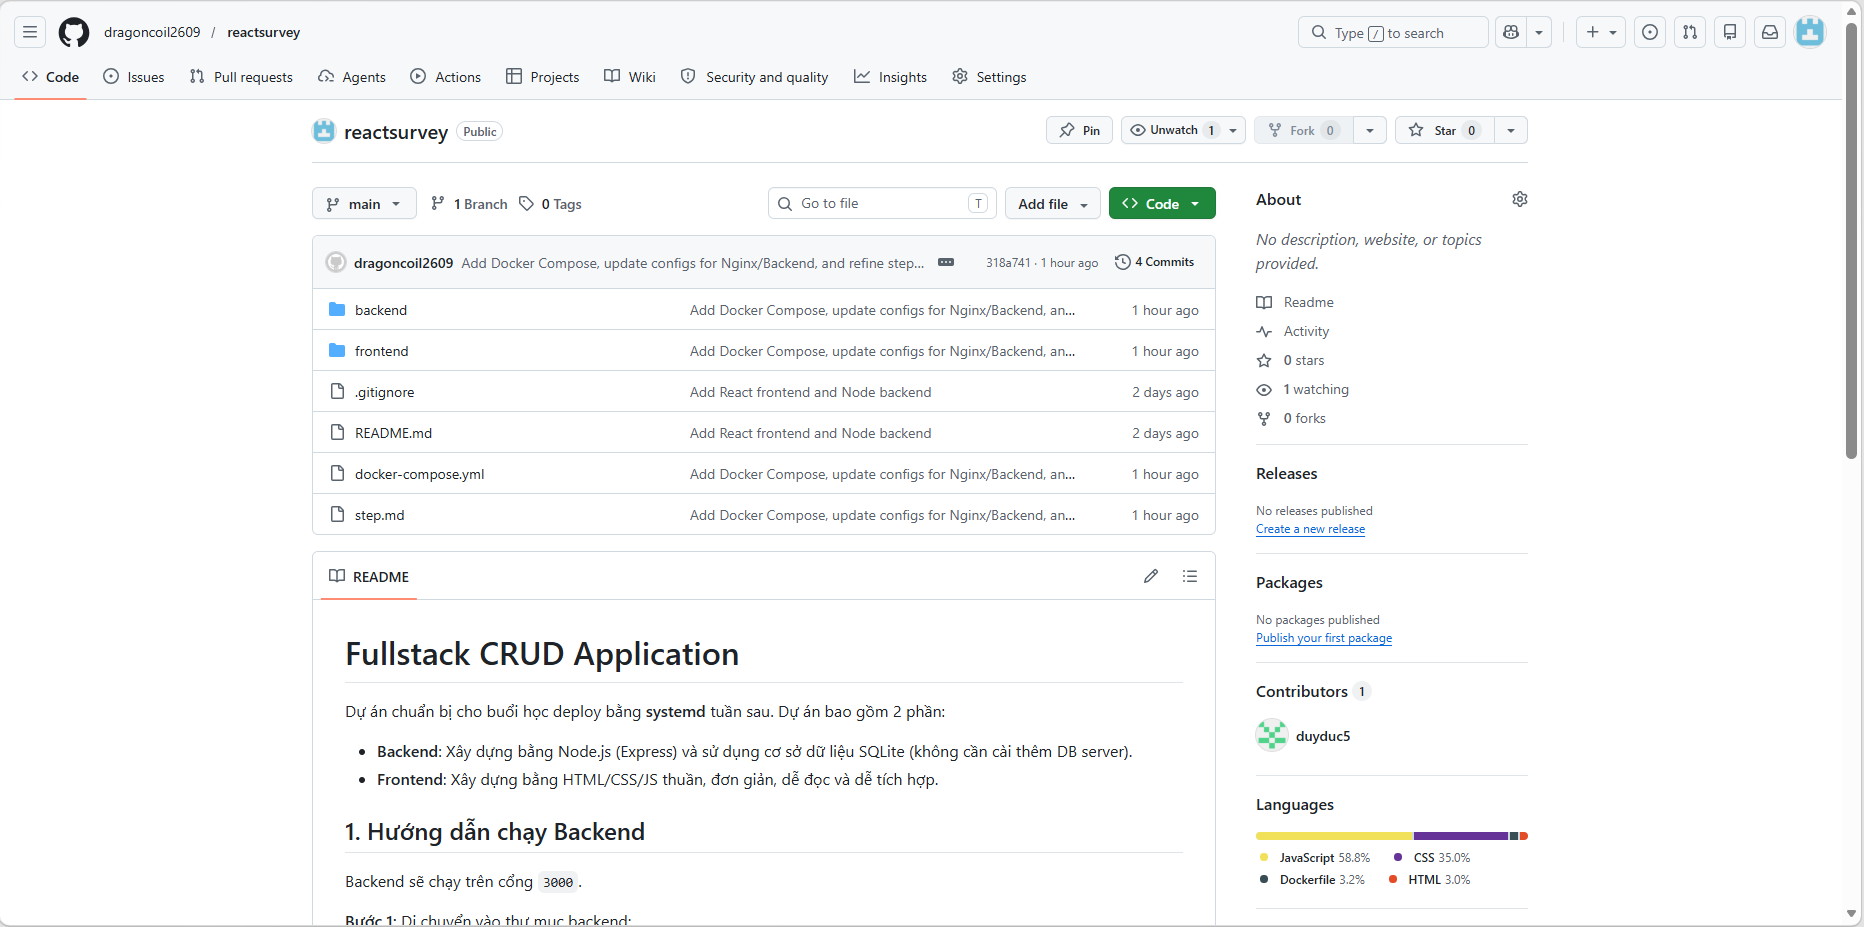Open user profile avatar menu
The height and width of the screenshot is (927, 1864).
click(1810, 32)
